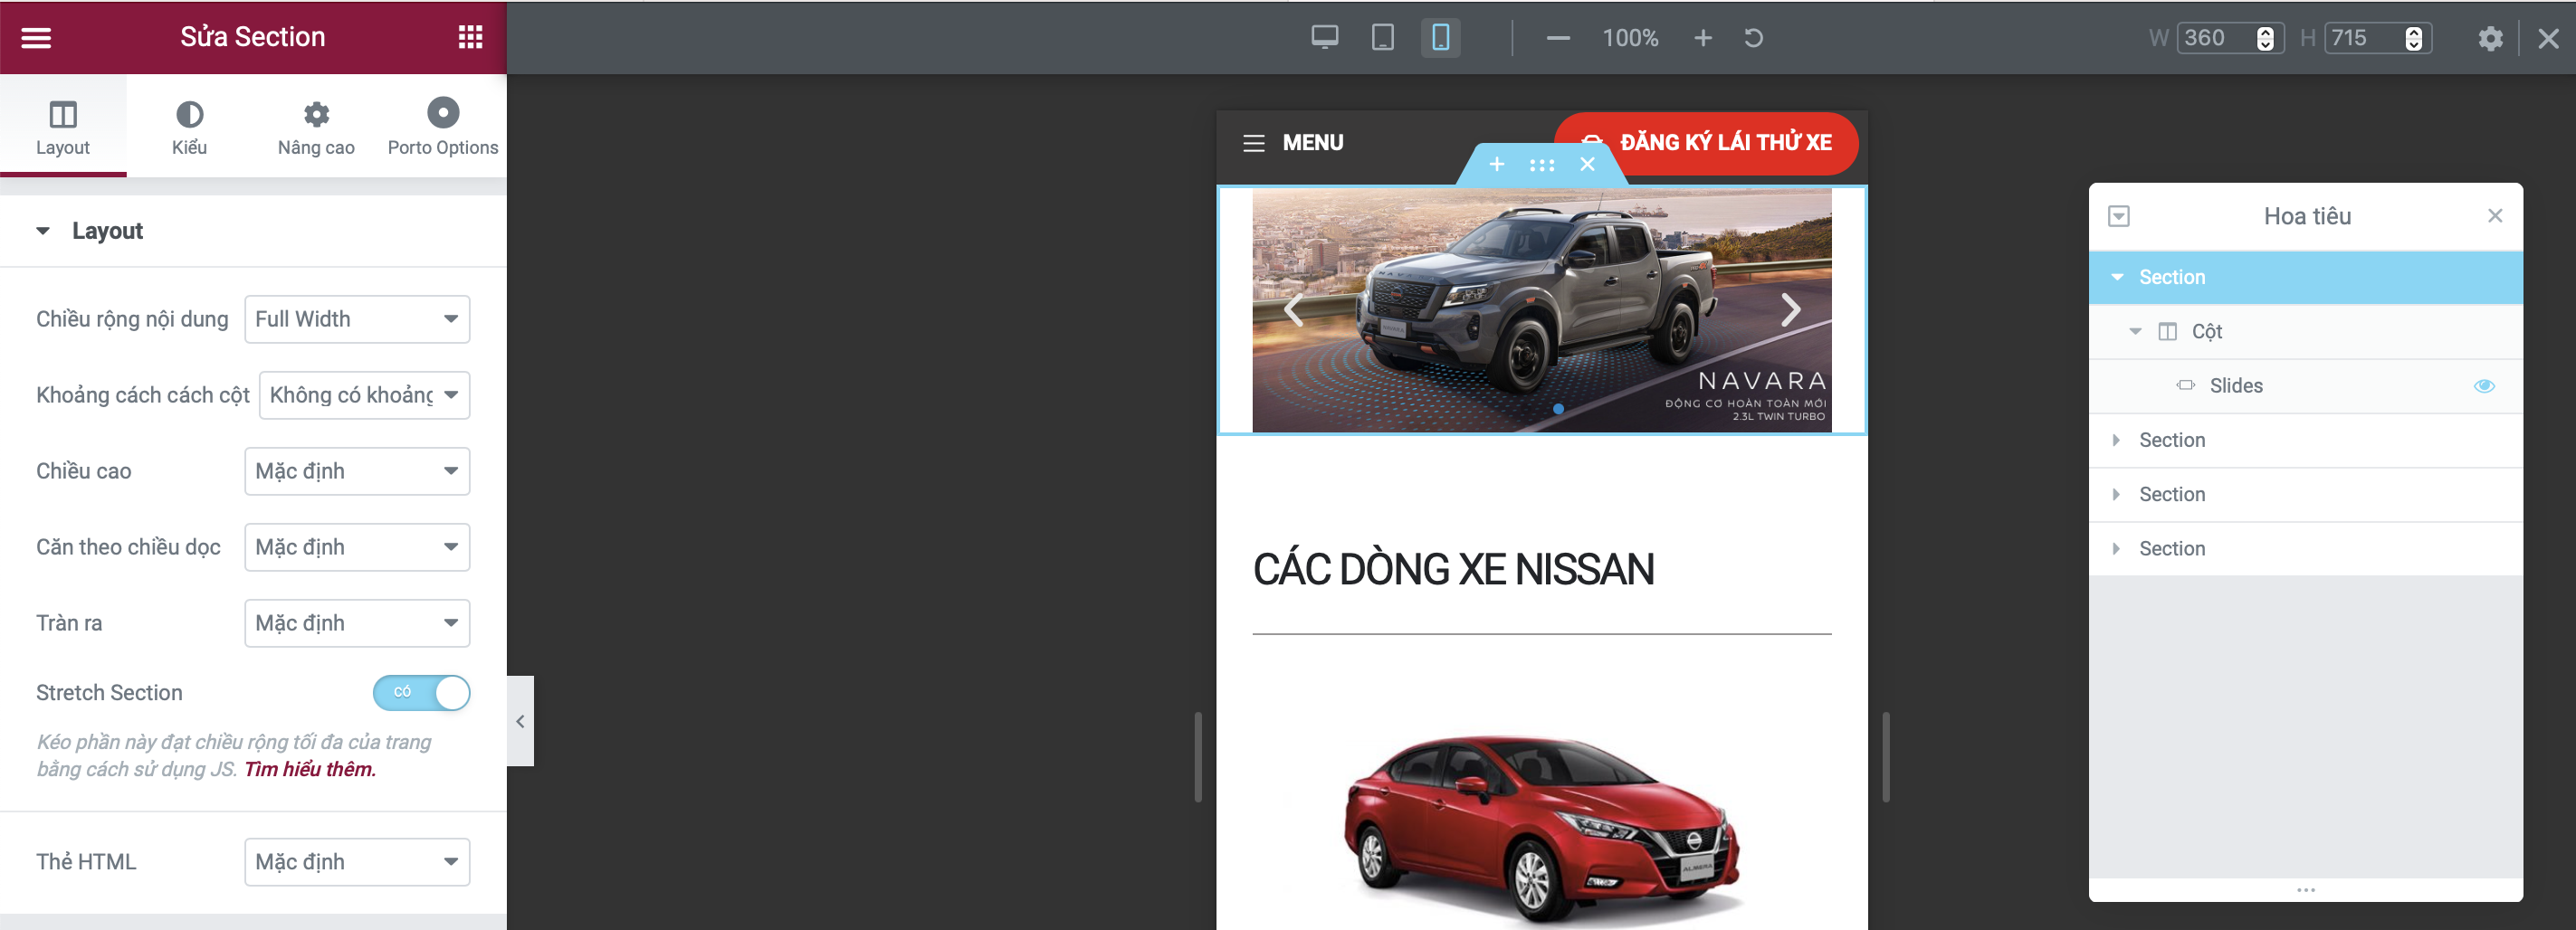Collapse the selected Section in navigator
The width and height of the screenshot is (2576, 930).
point(2117,277)
